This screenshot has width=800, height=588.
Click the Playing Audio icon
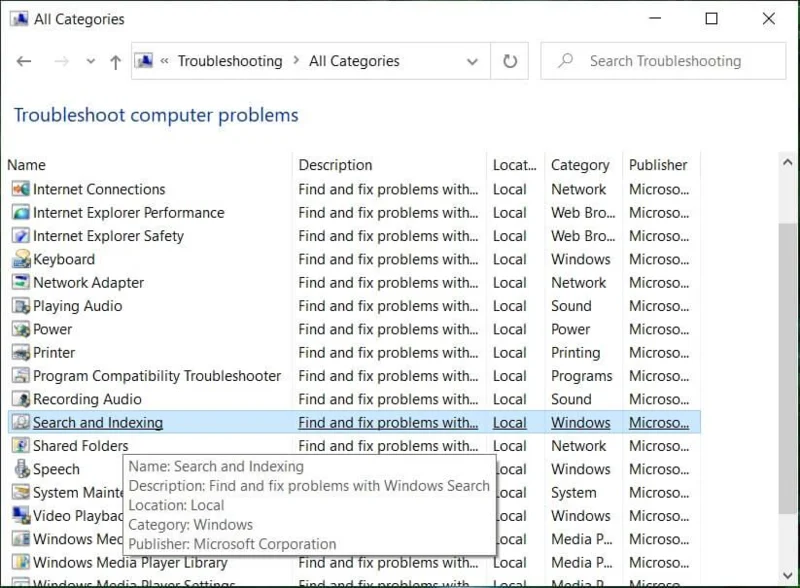tap(21, 306)
